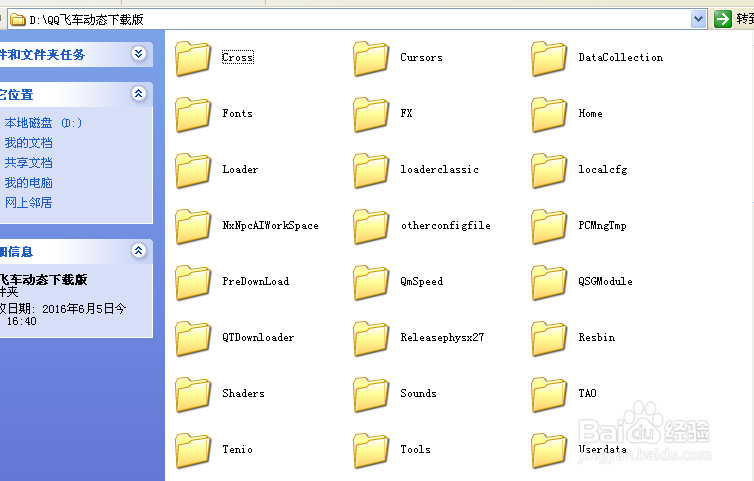Pick the Userdata folder icon
Screen dimensions: 754x481
tap(549, 451)
